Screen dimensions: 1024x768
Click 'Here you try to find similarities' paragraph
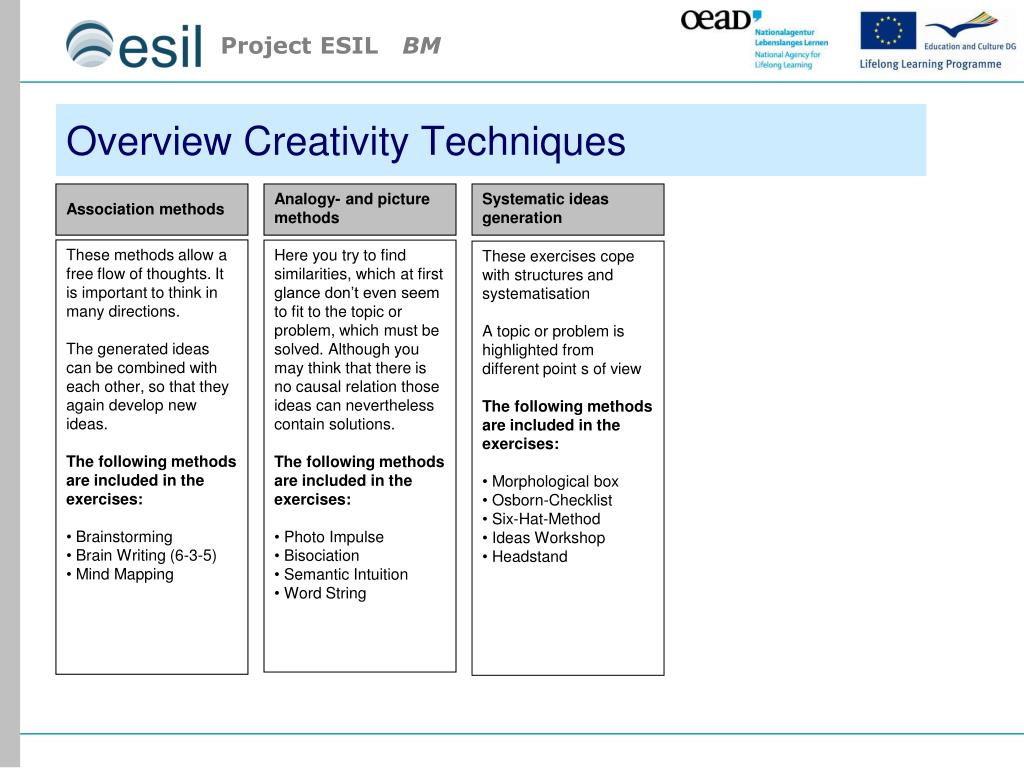(359, 340)
